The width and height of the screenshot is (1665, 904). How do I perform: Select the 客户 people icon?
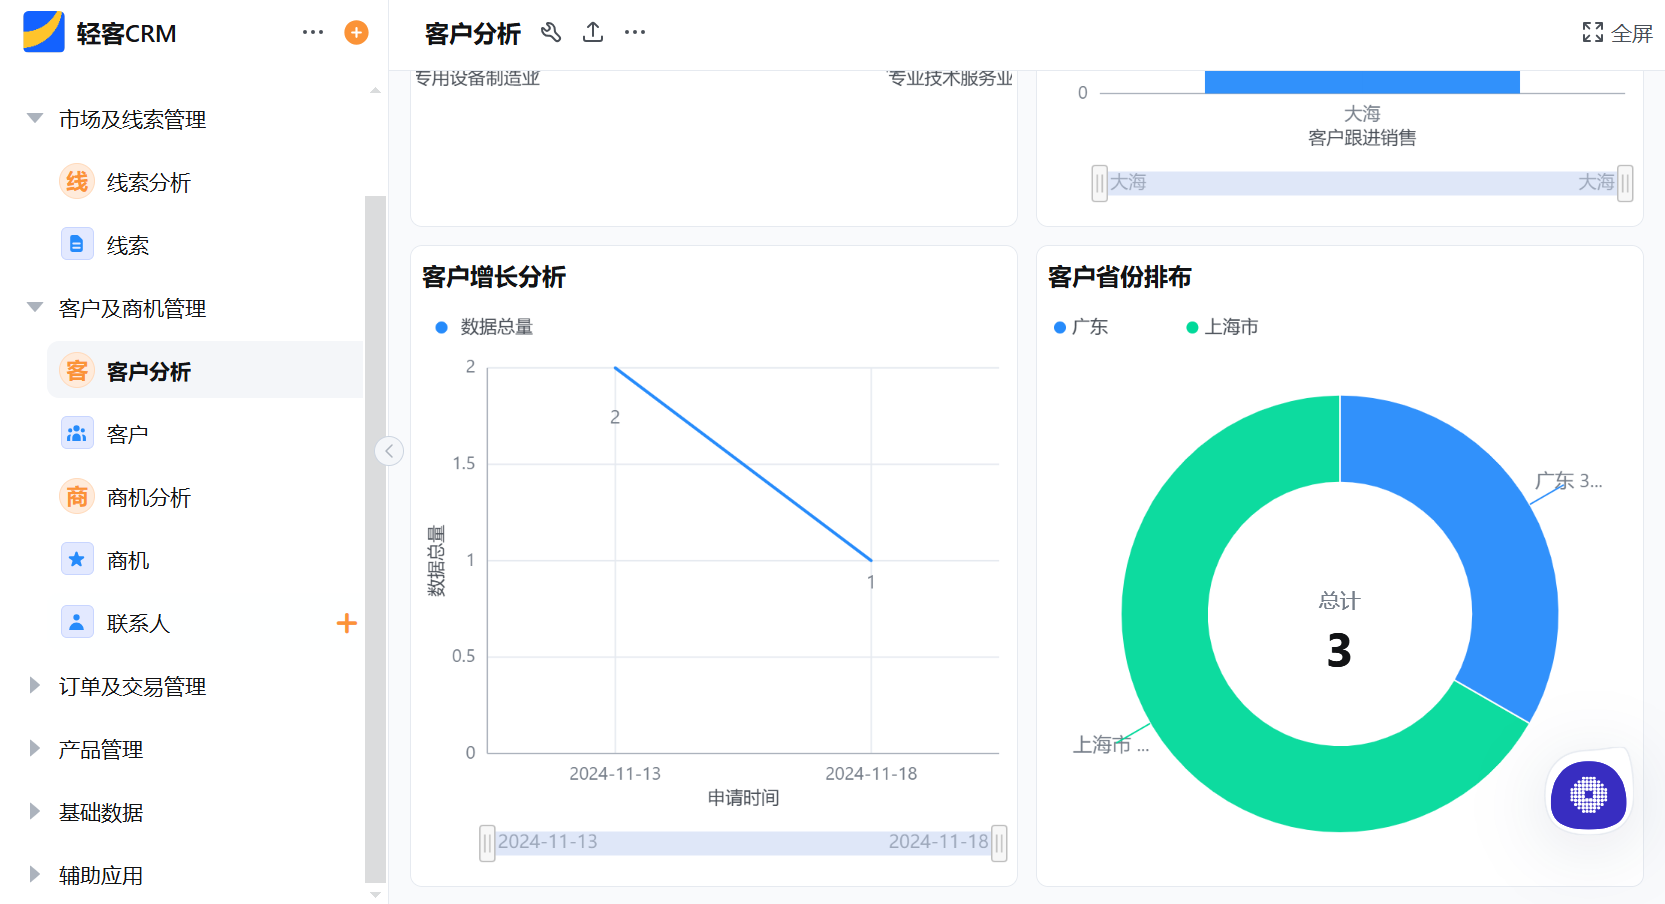pos(76,433)
